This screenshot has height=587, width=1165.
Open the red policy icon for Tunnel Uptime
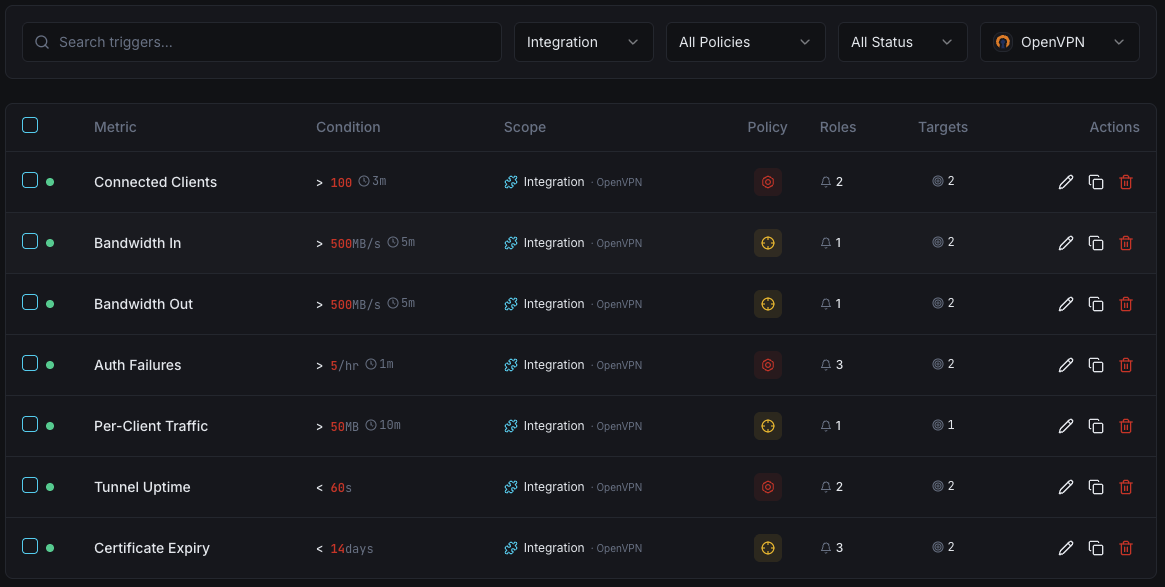point(768,487)
